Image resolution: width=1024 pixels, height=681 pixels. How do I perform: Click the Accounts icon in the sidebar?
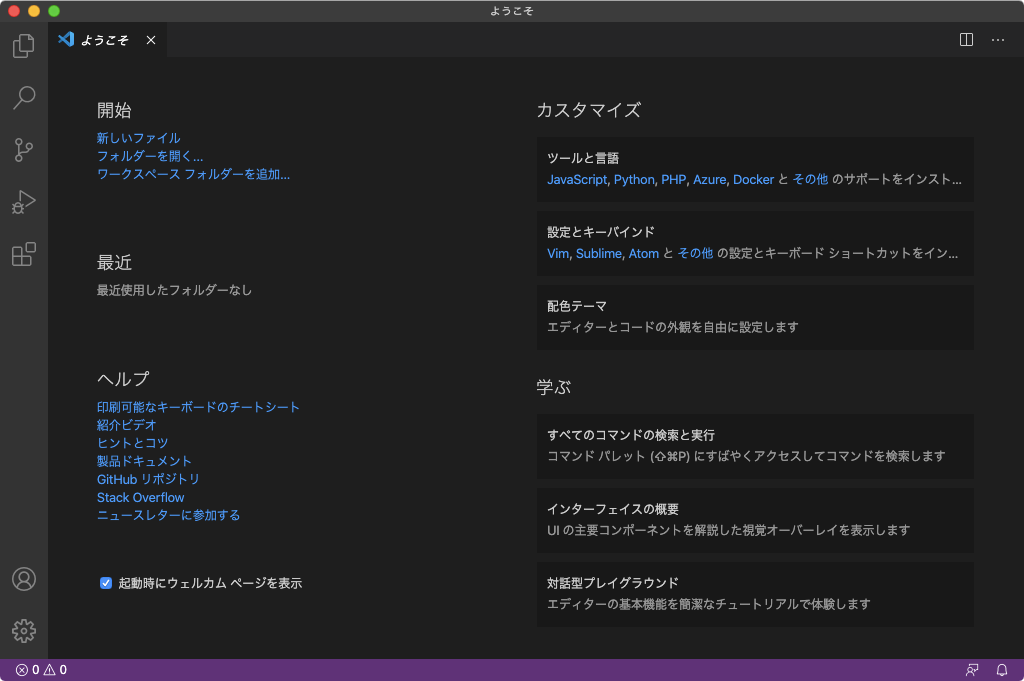(x=23, y=579)
